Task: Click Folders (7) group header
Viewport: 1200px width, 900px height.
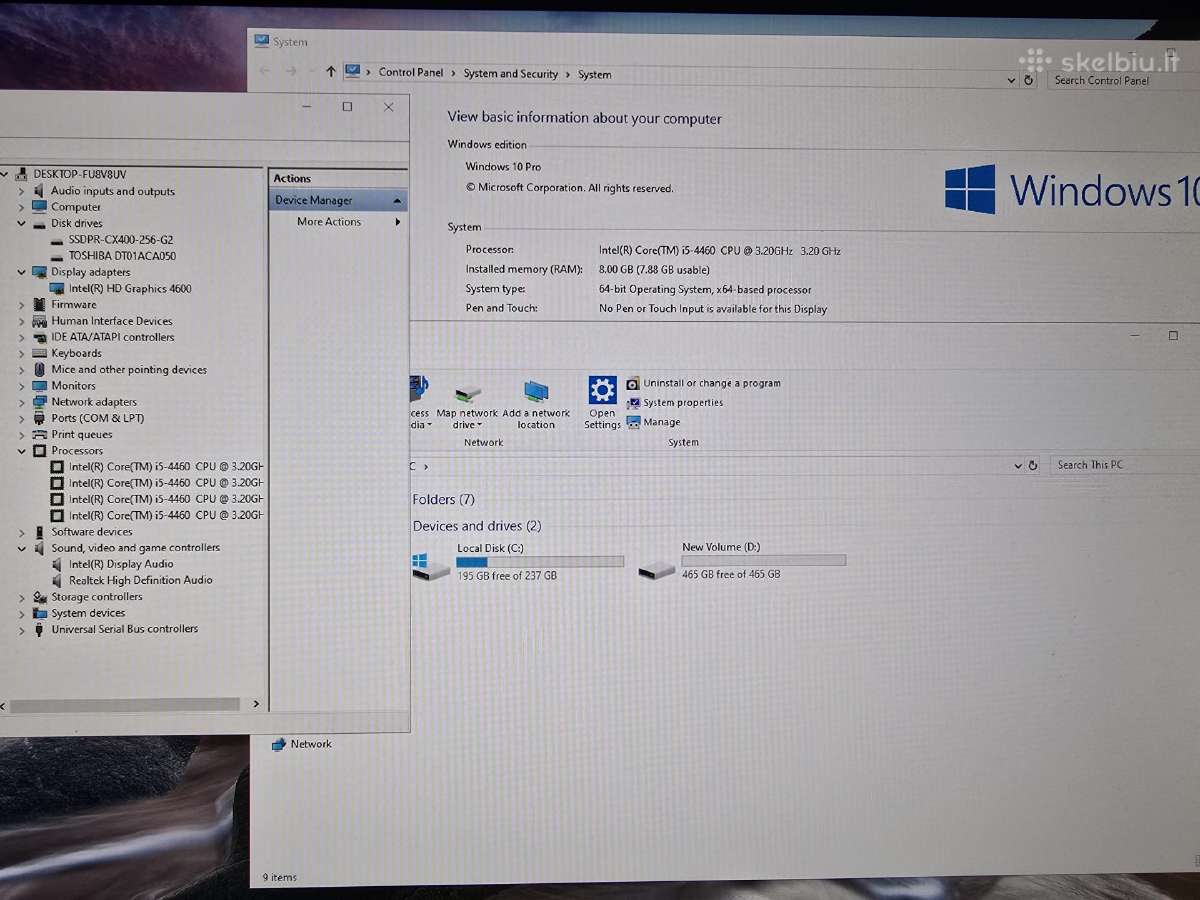Action: click(443, 499)
